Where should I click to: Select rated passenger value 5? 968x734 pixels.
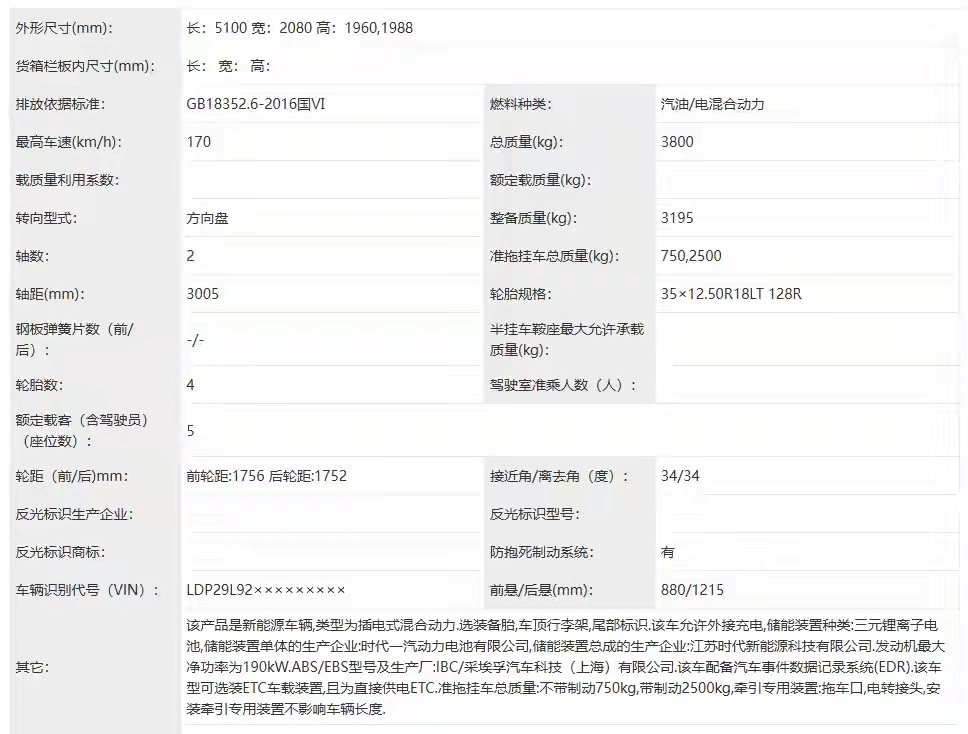tap(190, 431)
